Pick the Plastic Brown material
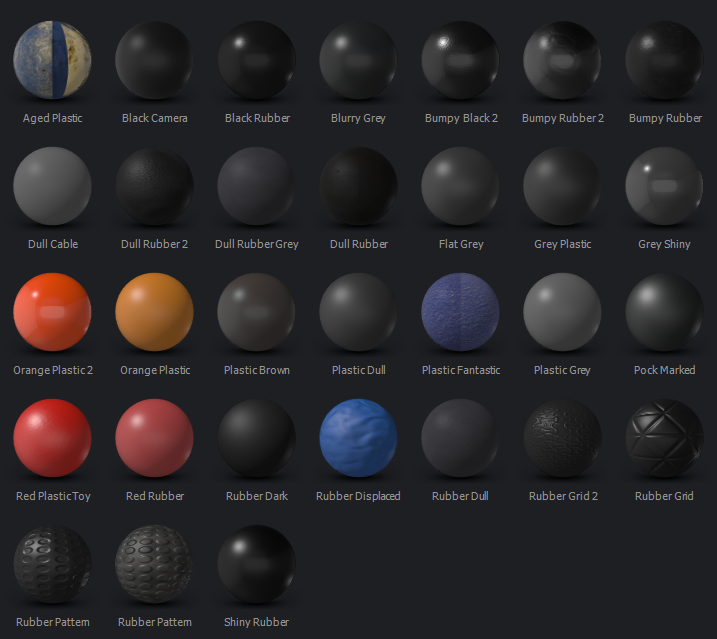717x639 pixels. [257, 312]
